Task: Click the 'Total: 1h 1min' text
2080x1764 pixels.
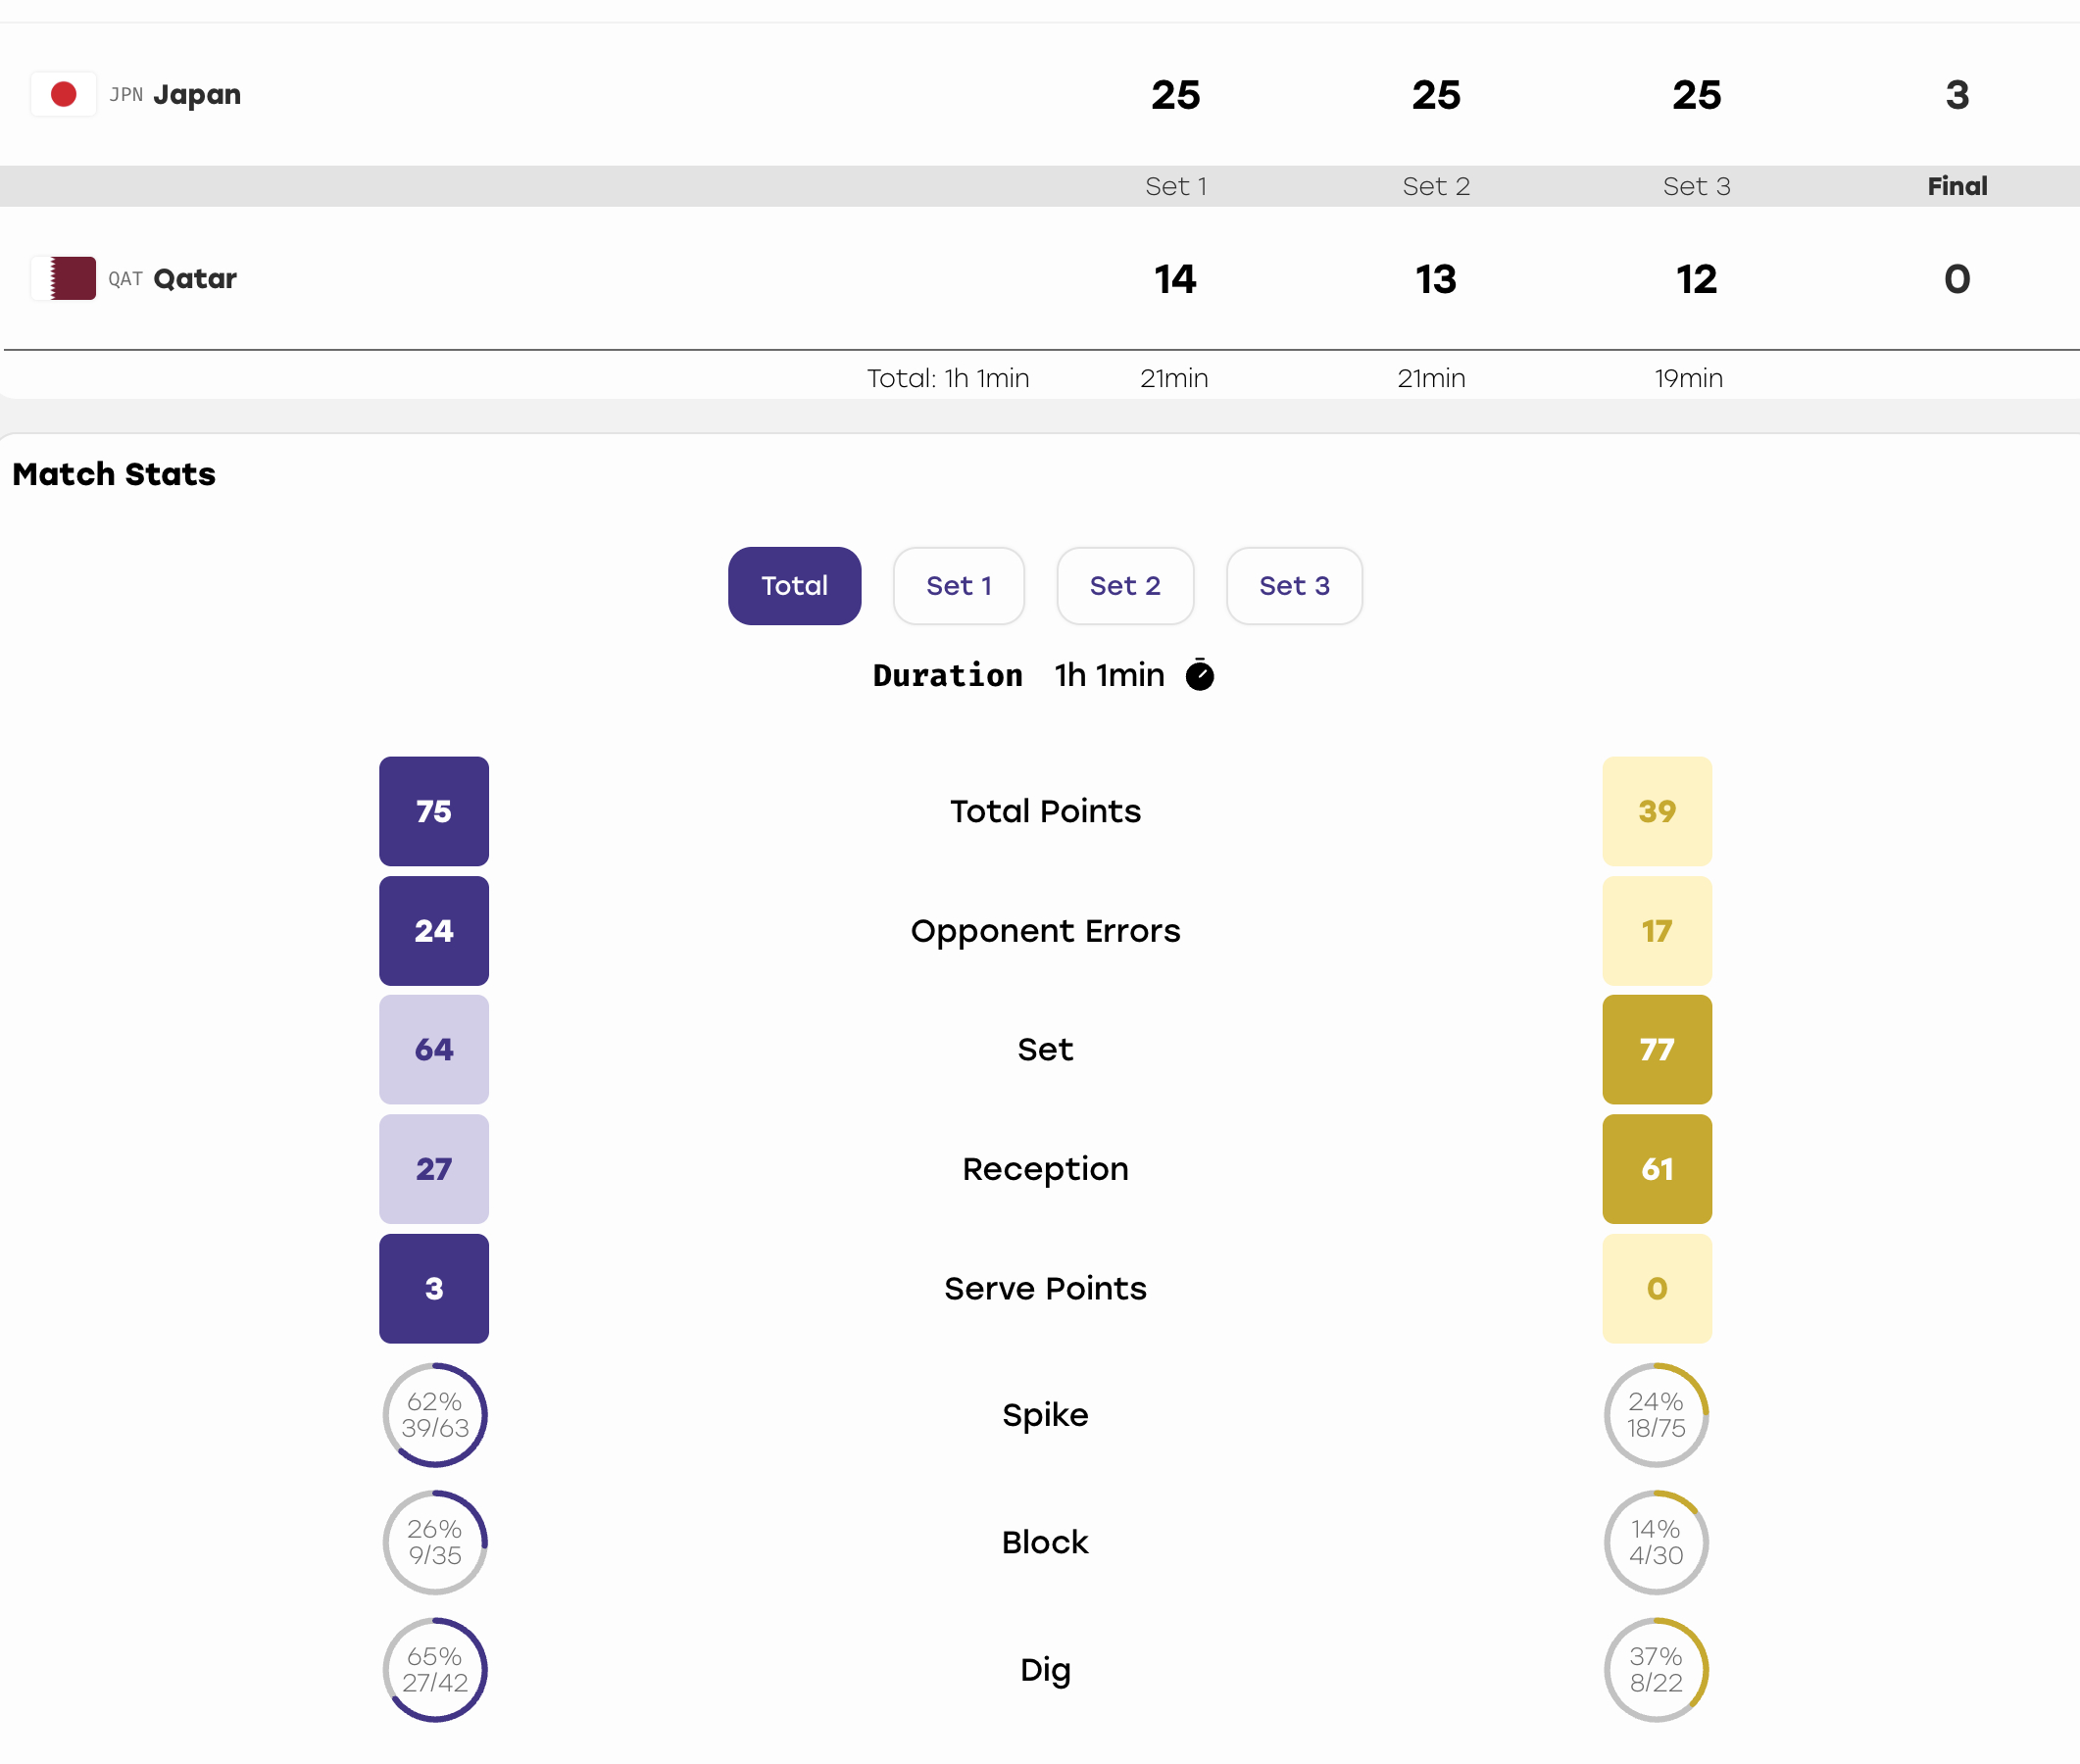Action: pos(948,378)
